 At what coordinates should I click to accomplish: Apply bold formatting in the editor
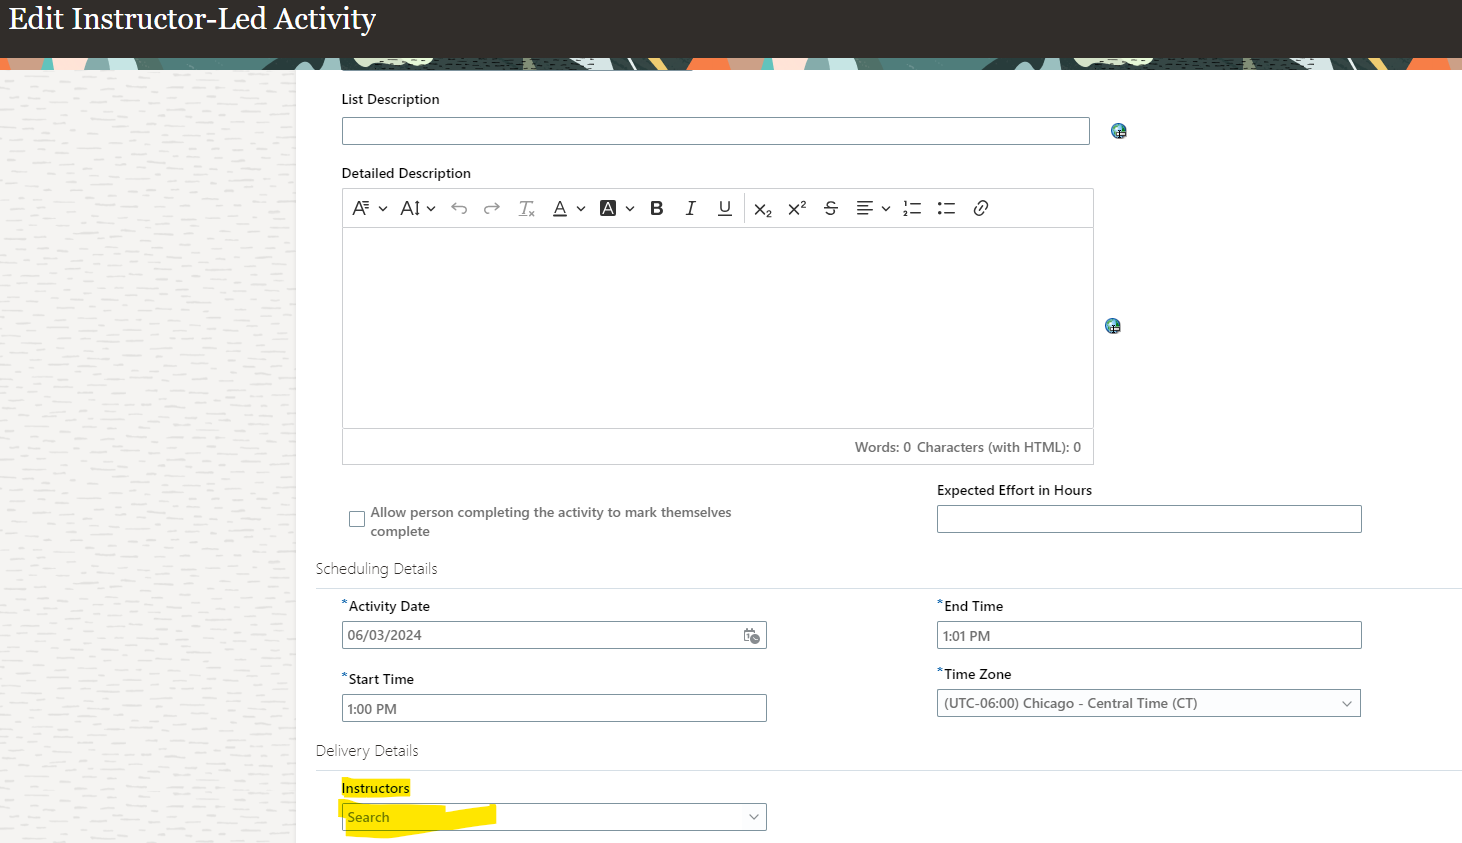coord(656,208)
